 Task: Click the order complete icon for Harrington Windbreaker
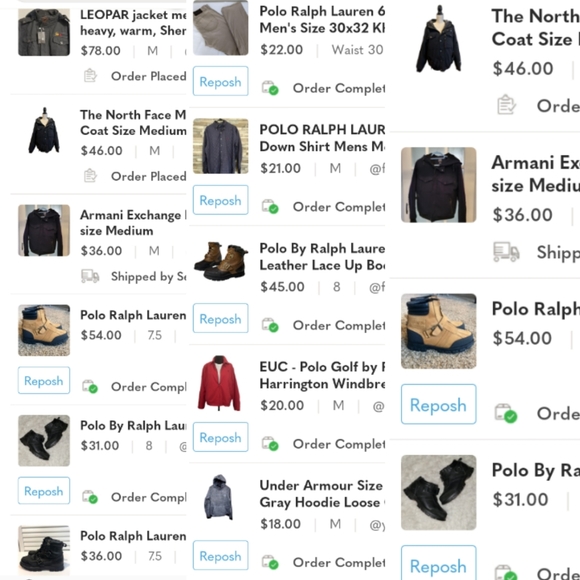pos(270,444)
